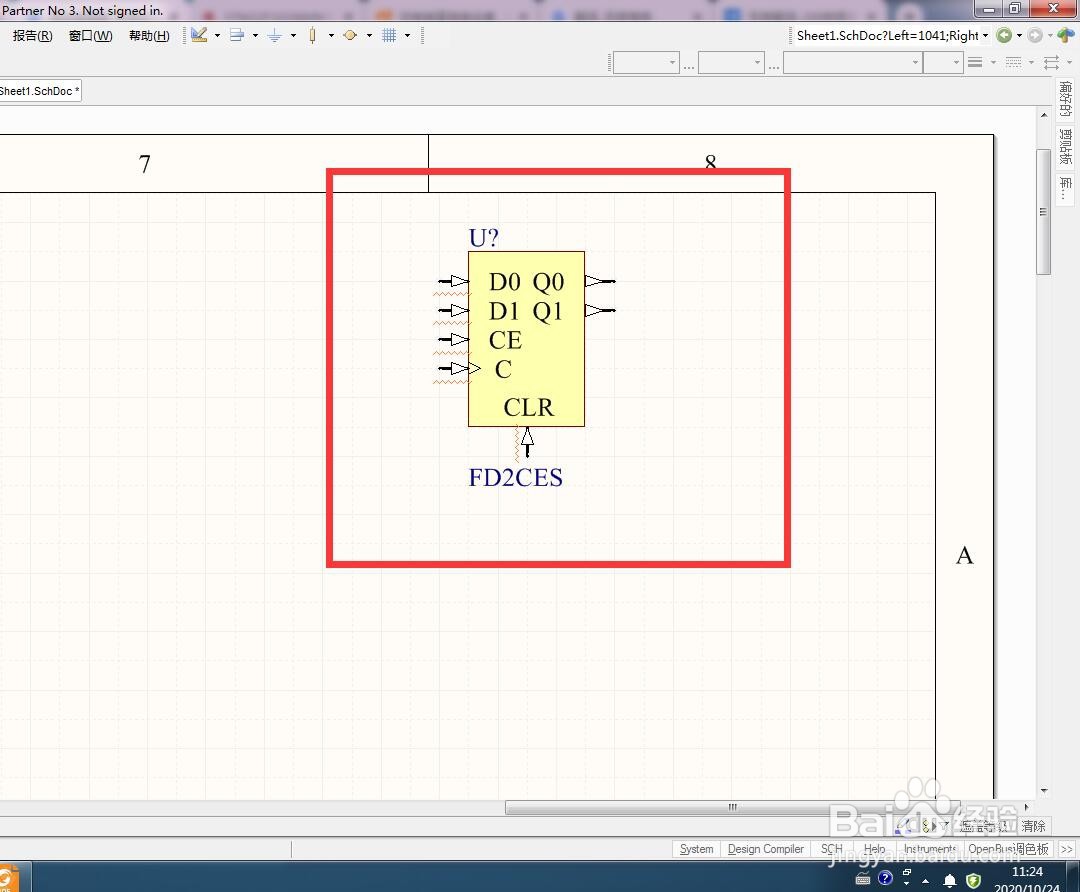Click the system clock showing 11:24

[1027, 872]
